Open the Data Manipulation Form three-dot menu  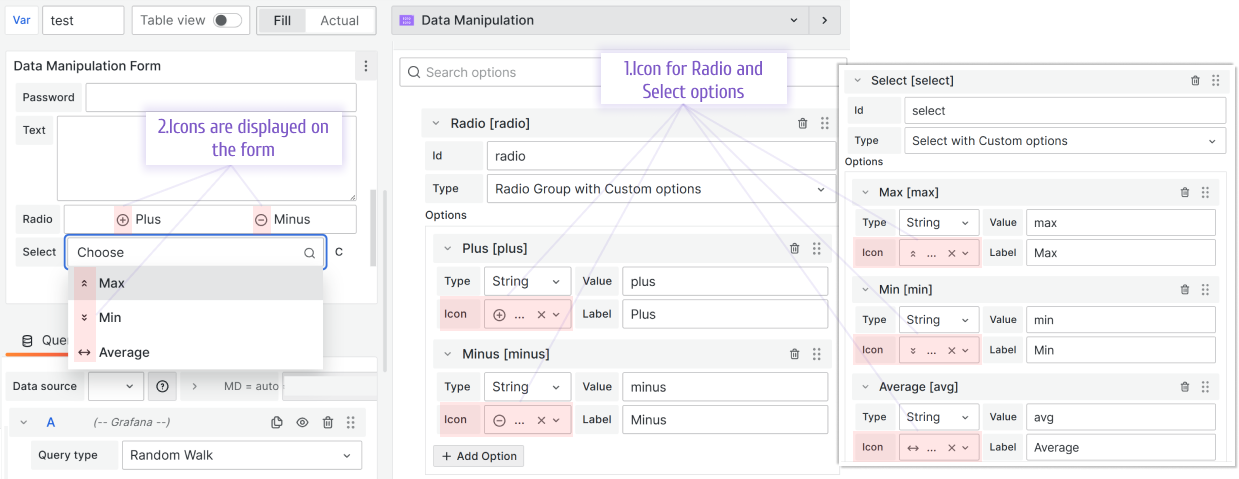(x=366, y=66)
